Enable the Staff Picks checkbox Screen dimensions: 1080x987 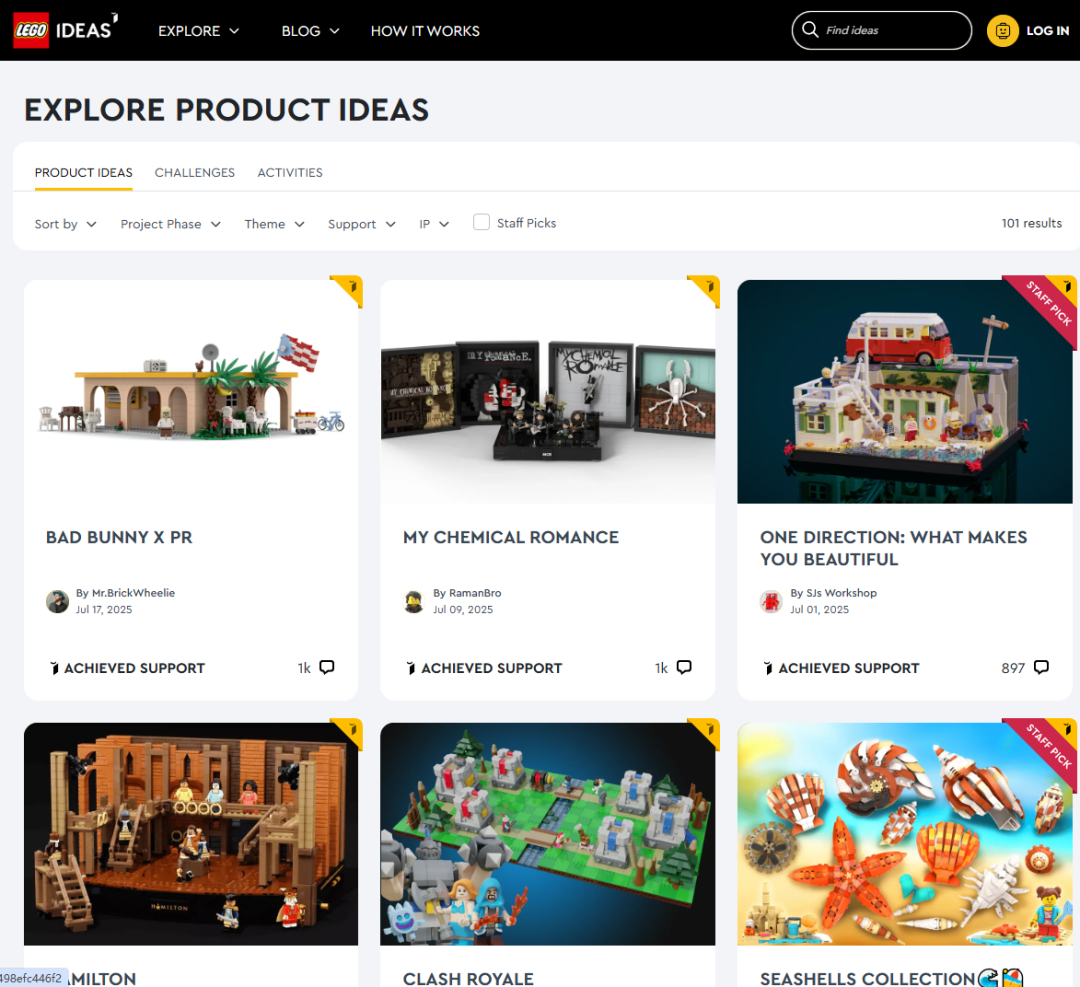pos(481,222)
